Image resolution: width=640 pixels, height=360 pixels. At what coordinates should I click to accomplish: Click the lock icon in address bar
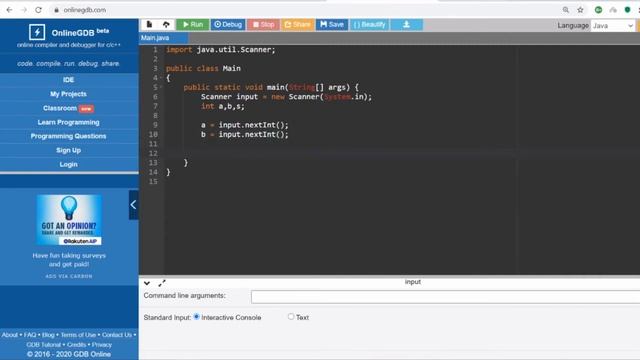pyautogui.click(x=56, y=10)
